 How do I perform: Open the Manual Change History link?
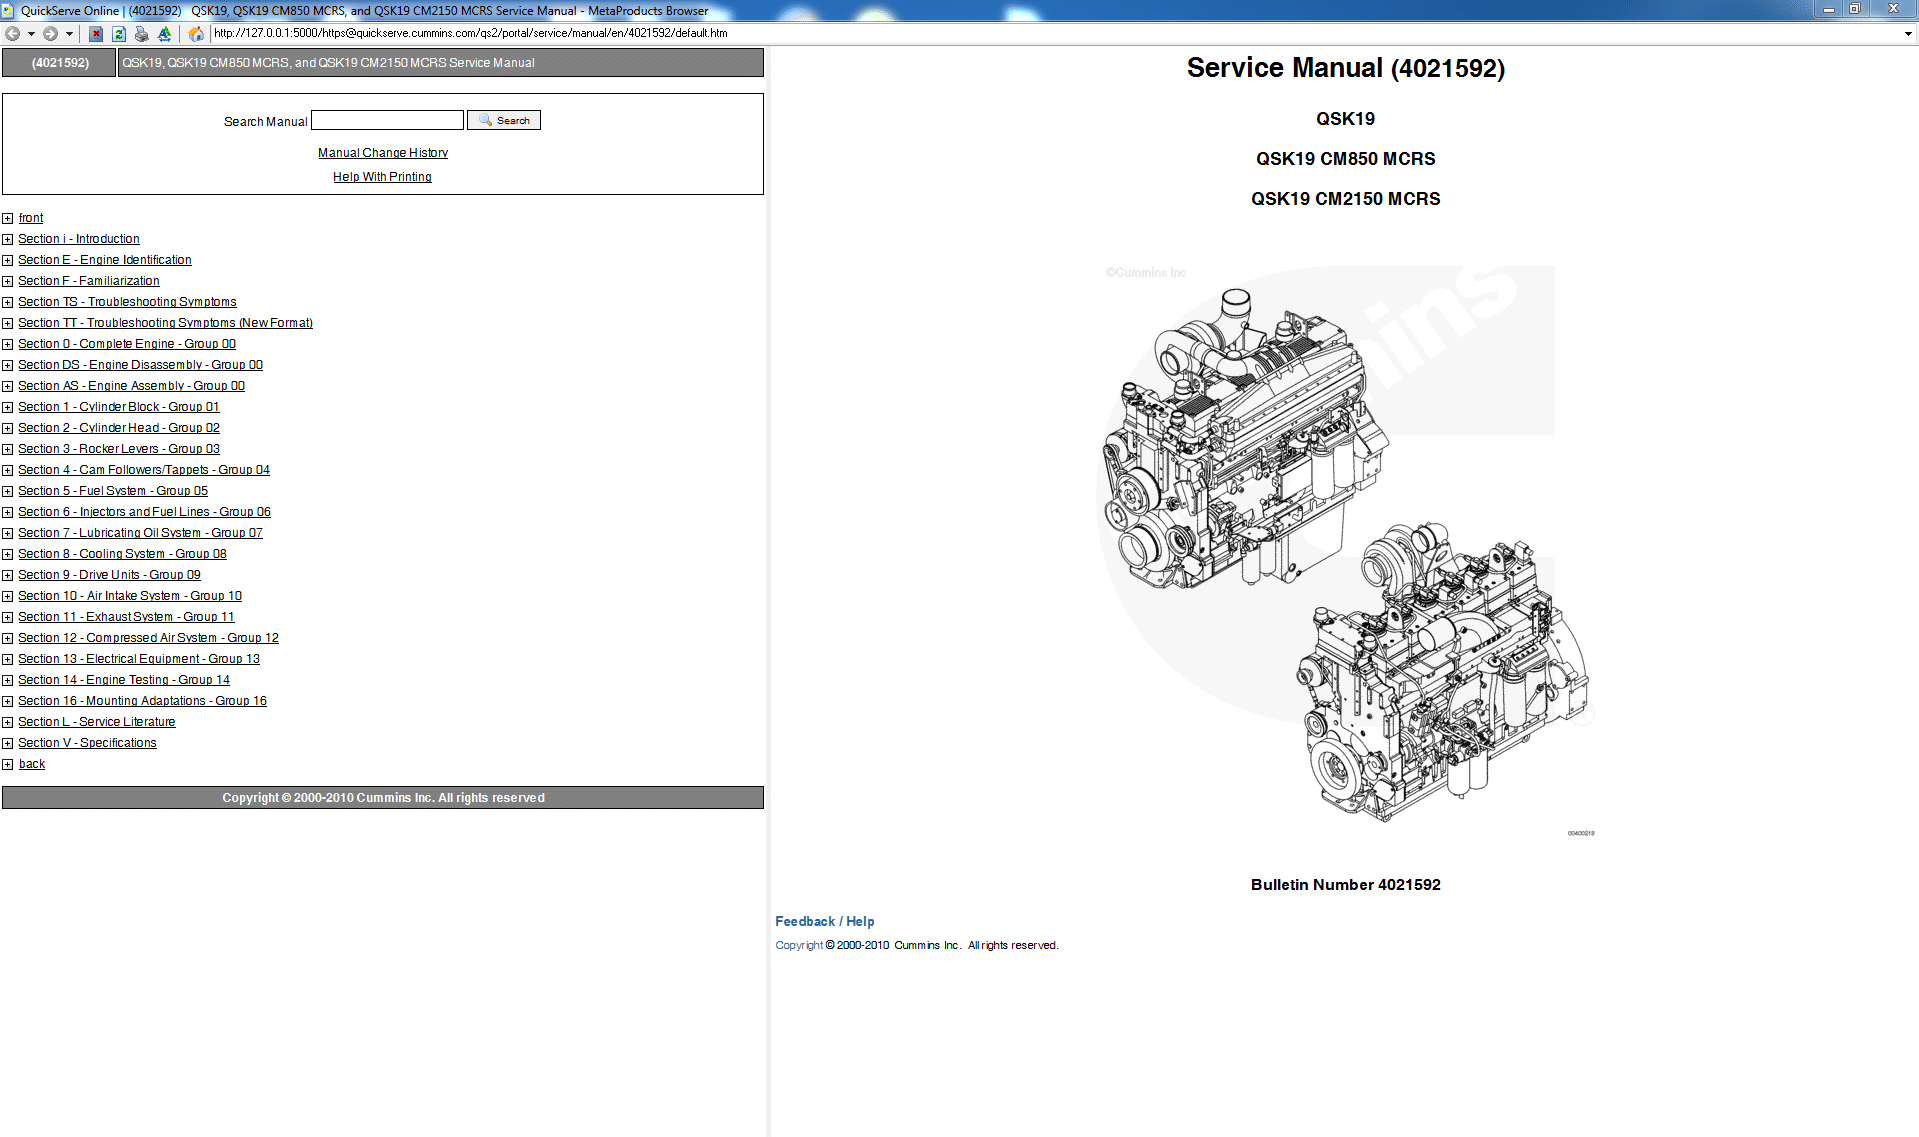pos(382,152)
